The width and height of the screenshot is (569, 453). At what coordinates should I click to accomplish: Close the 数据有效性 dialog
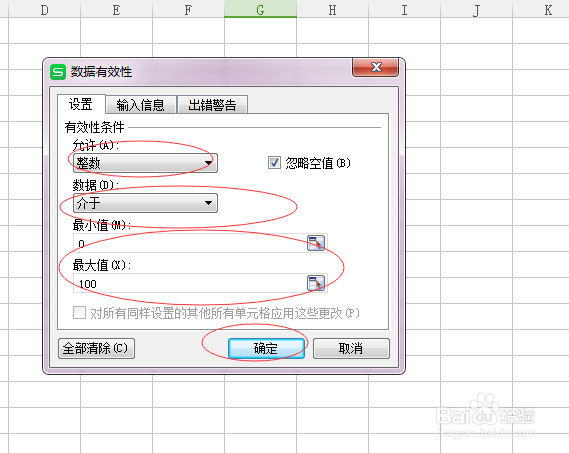[376, 67]
